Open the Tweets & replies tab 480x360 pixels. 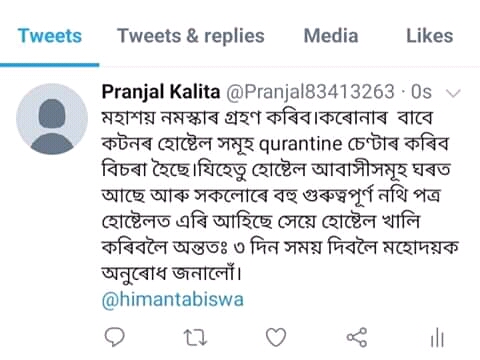coord(191,36)
